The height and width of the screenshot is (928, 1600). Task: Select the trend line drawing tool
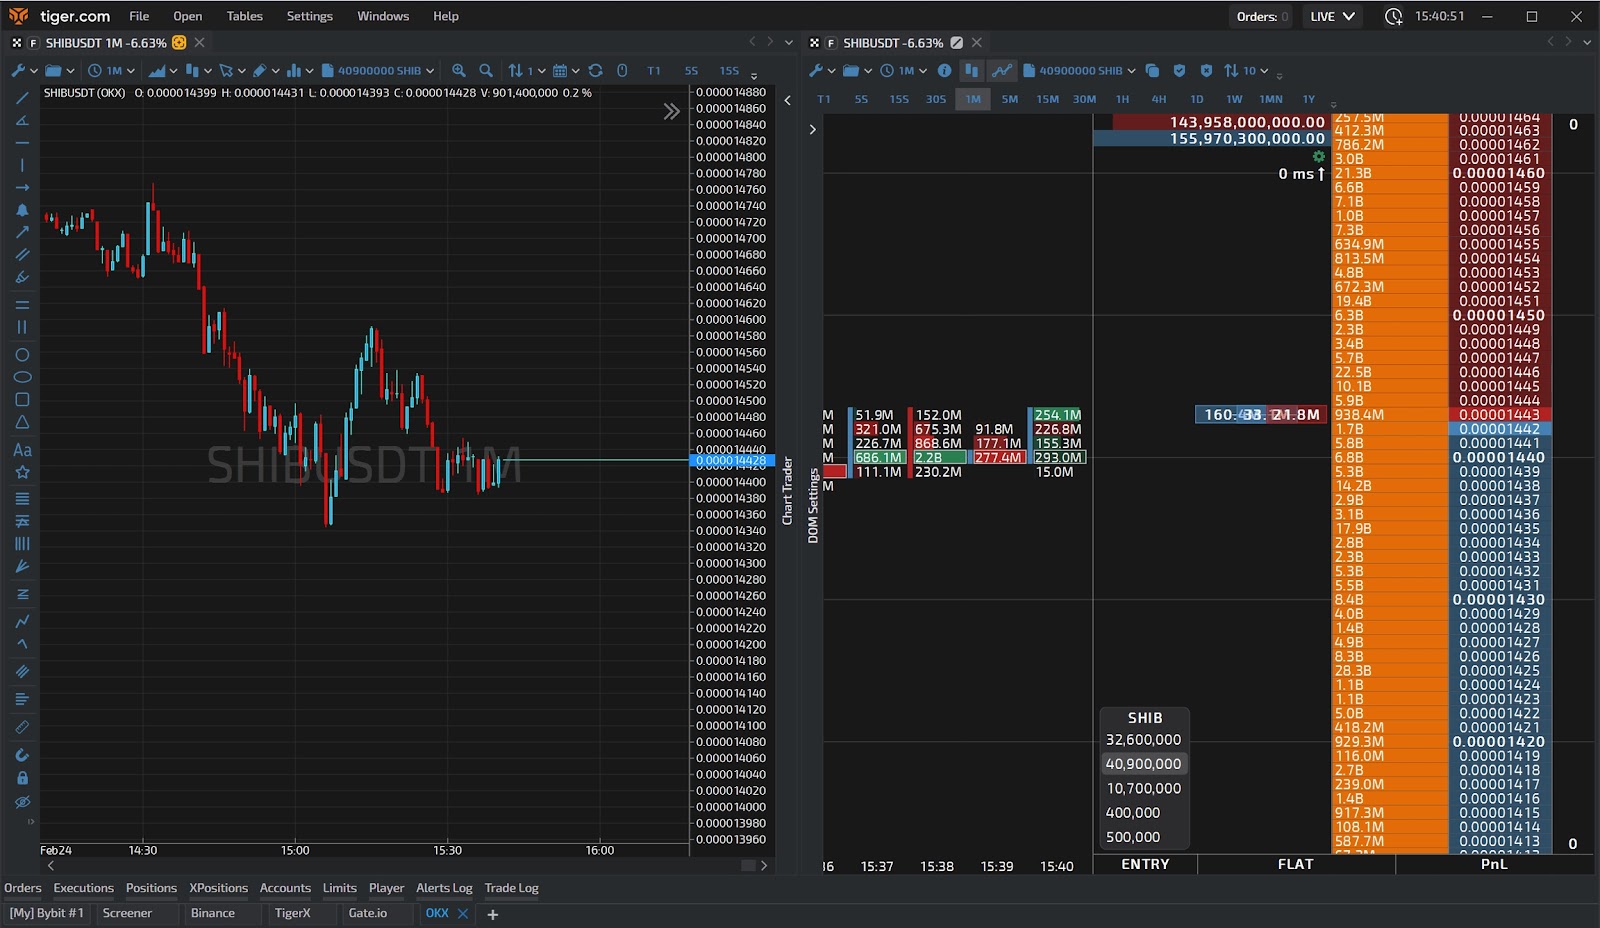tap(22, 98)
